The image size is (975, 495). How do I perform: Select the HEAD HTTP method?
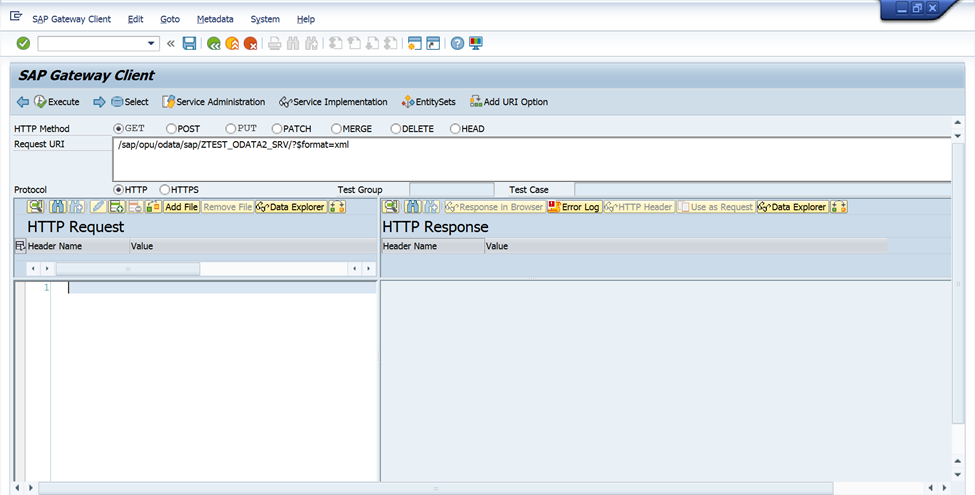click(455, 129)
